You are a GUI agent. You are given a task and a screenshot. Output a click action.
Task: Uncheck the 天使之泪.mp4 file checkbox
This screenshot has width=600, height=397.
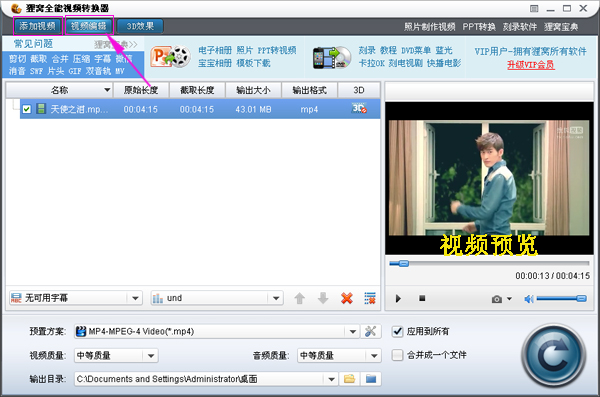click(26, 109)
